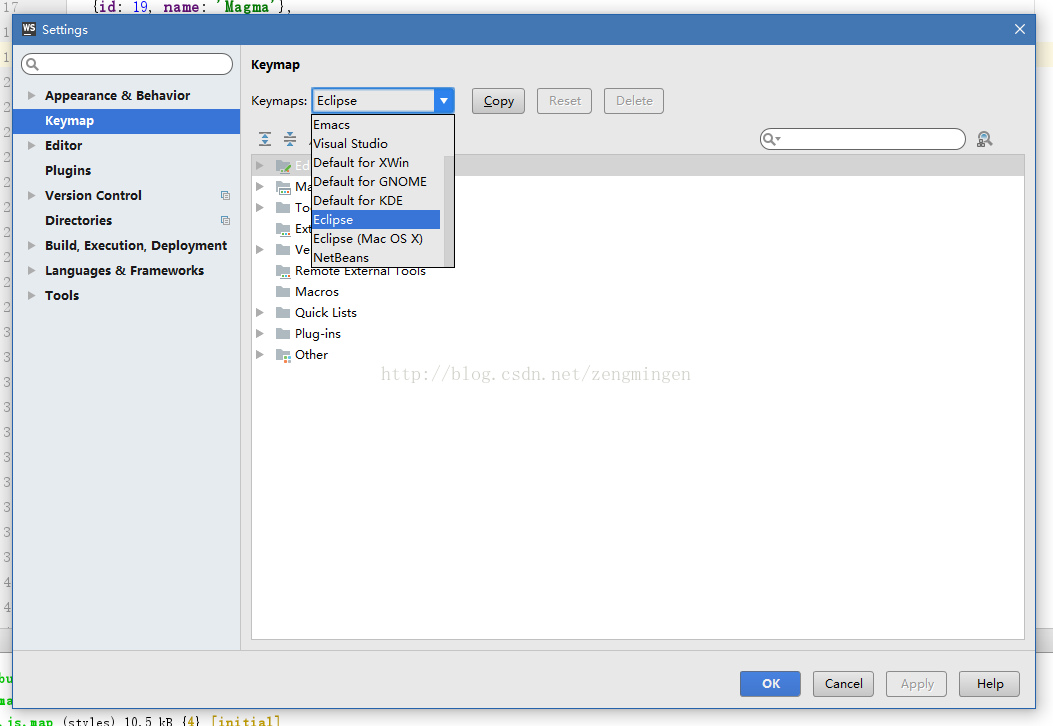Click the Version Control project-level settings icon

(226, 195)
